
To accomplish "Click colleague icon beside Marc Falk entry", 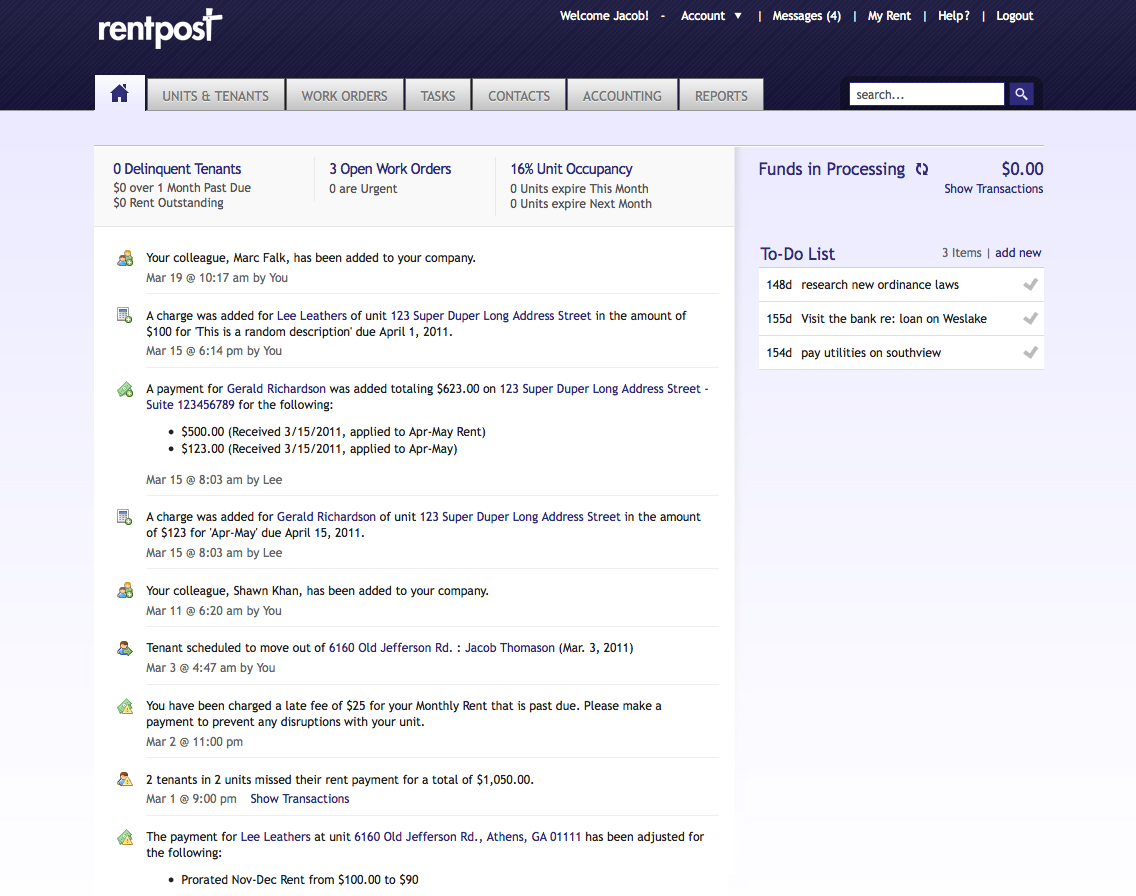I will coord(125,258).
